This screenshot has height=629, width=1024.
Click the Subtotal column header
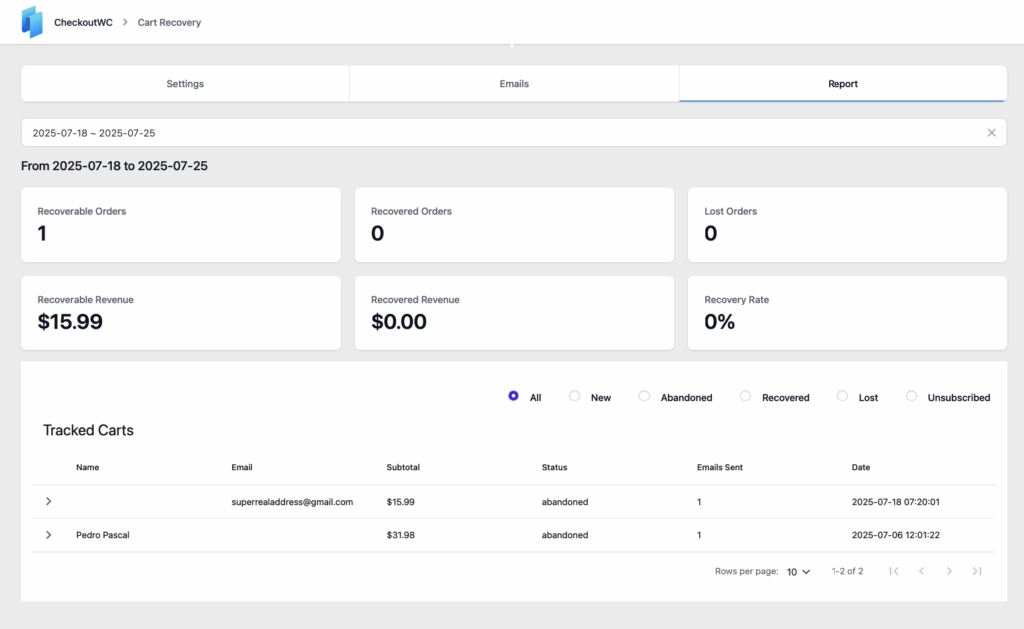pos(403,467)
